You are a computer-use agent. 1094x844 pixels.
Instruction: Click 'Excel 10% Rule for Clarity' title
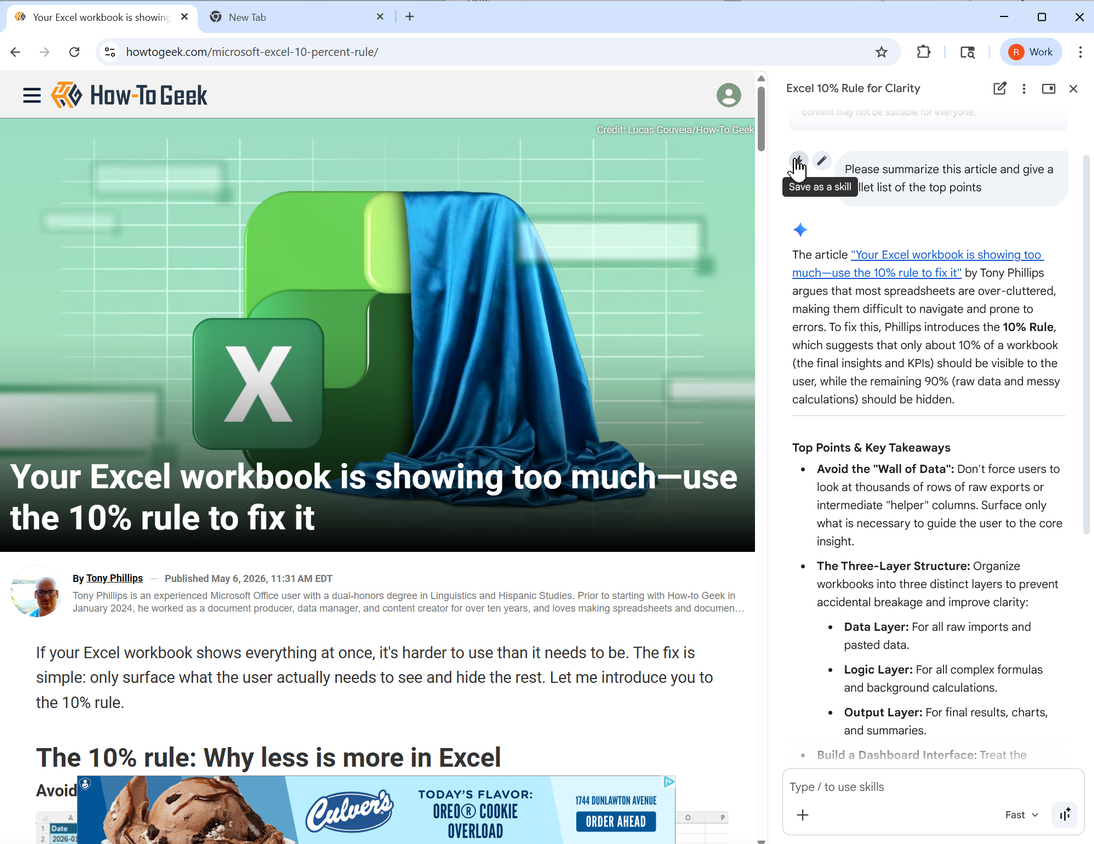coord(853,89)
